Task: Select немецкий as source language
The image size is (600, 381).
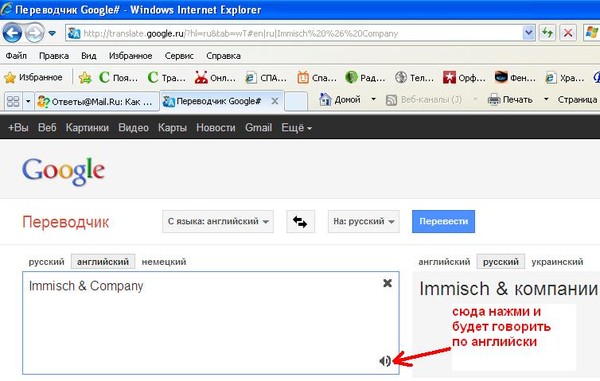Action: [x=164, y=262]
